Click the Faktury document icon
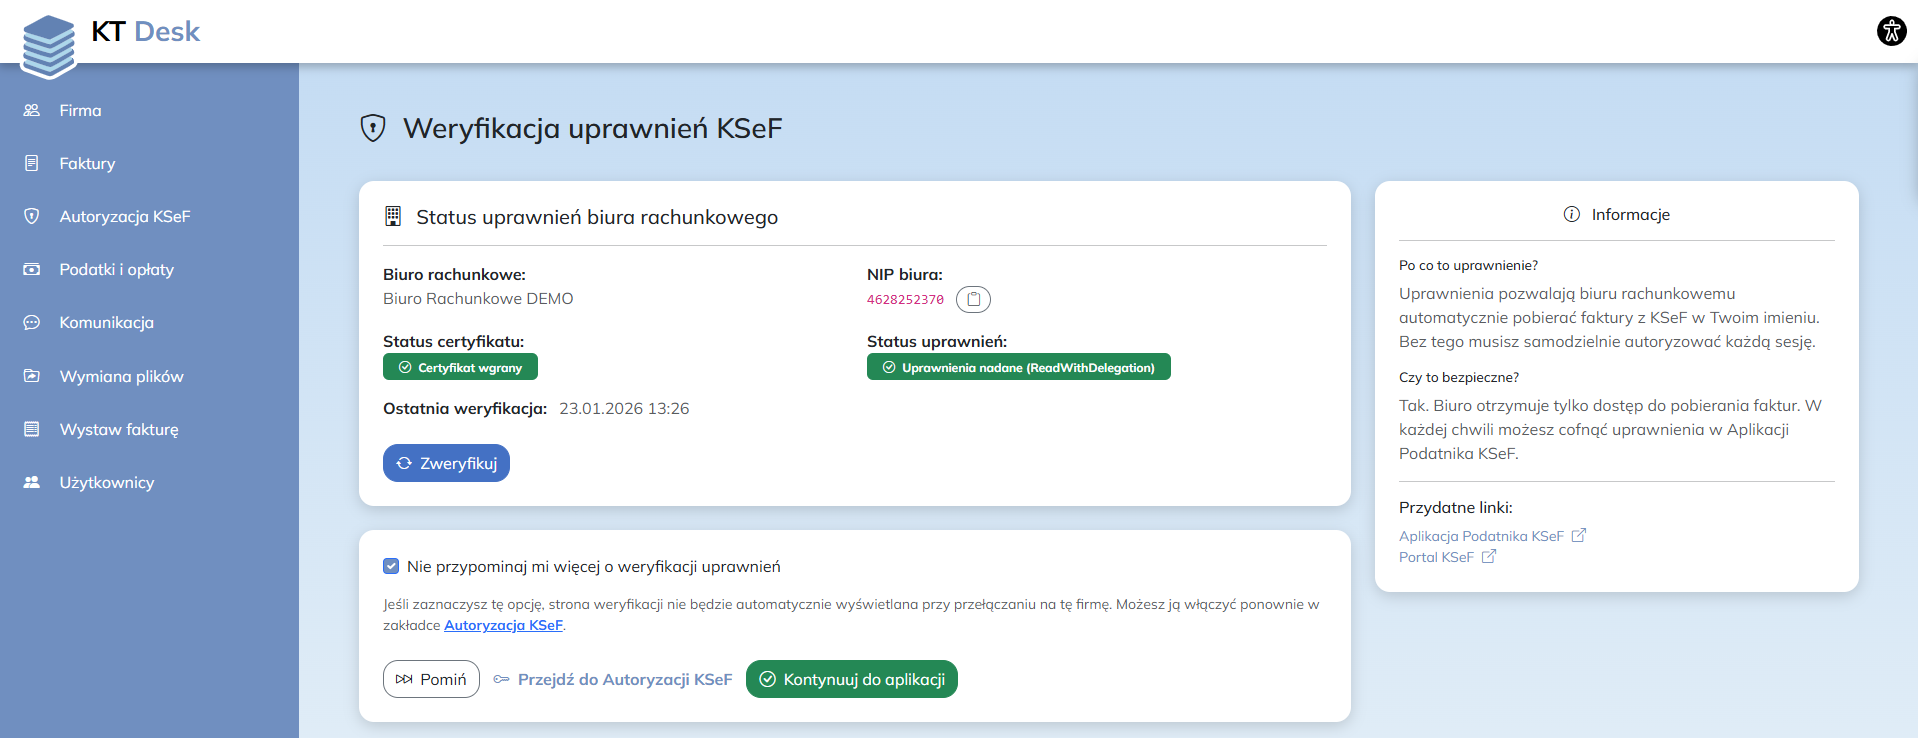The height and width of the screenshot is (738, 1918). point(32,163)
